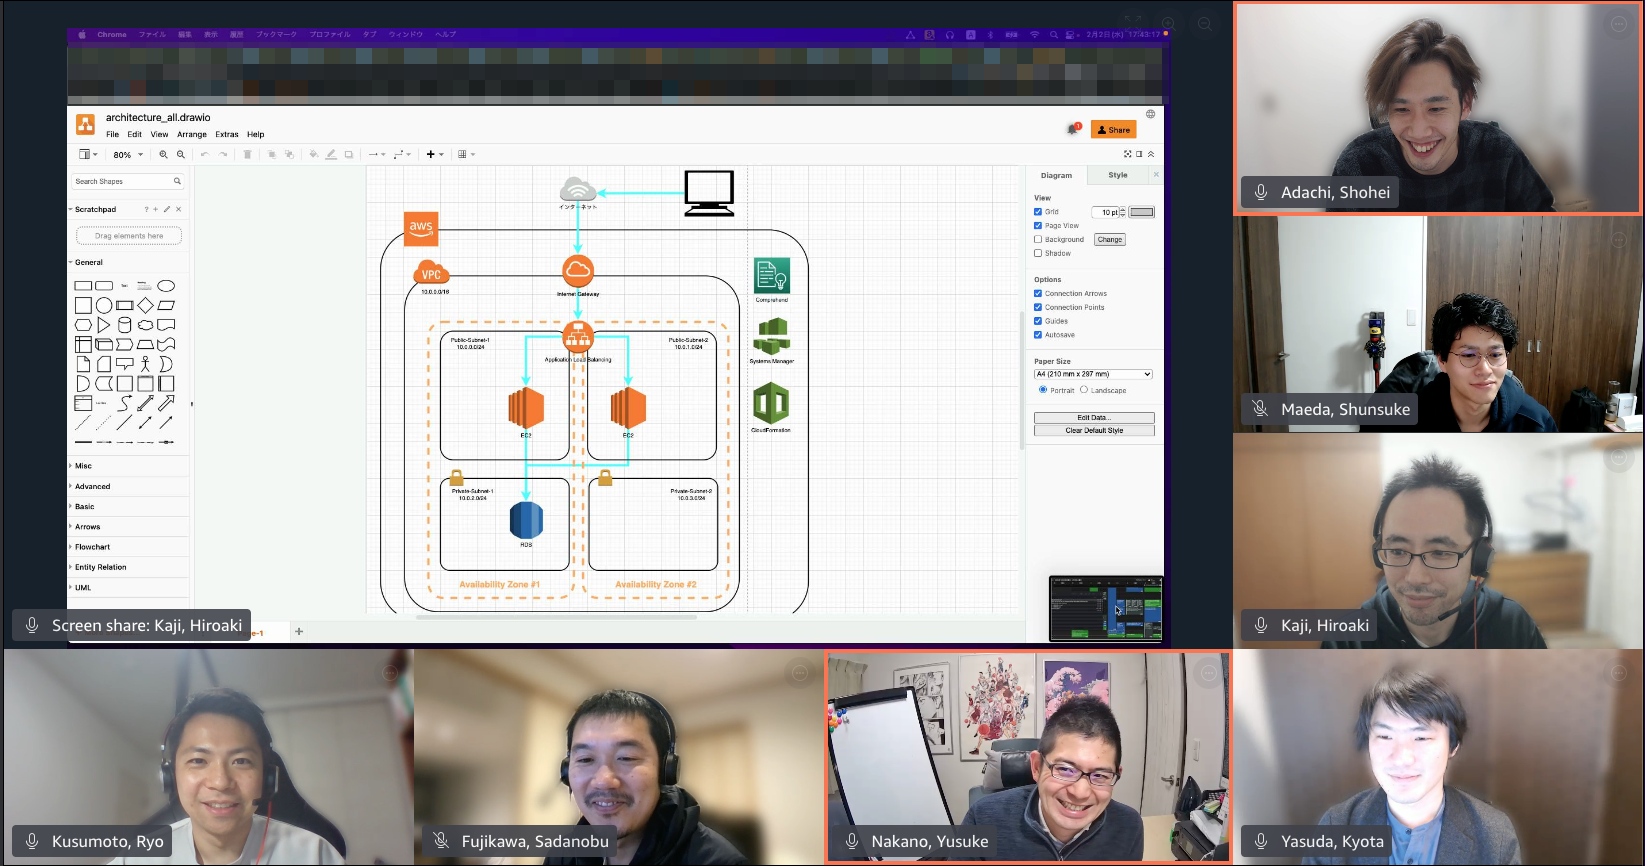Toggle the format panel icon
This screenshot has width=1645, height=866.
click(1139, 154)
